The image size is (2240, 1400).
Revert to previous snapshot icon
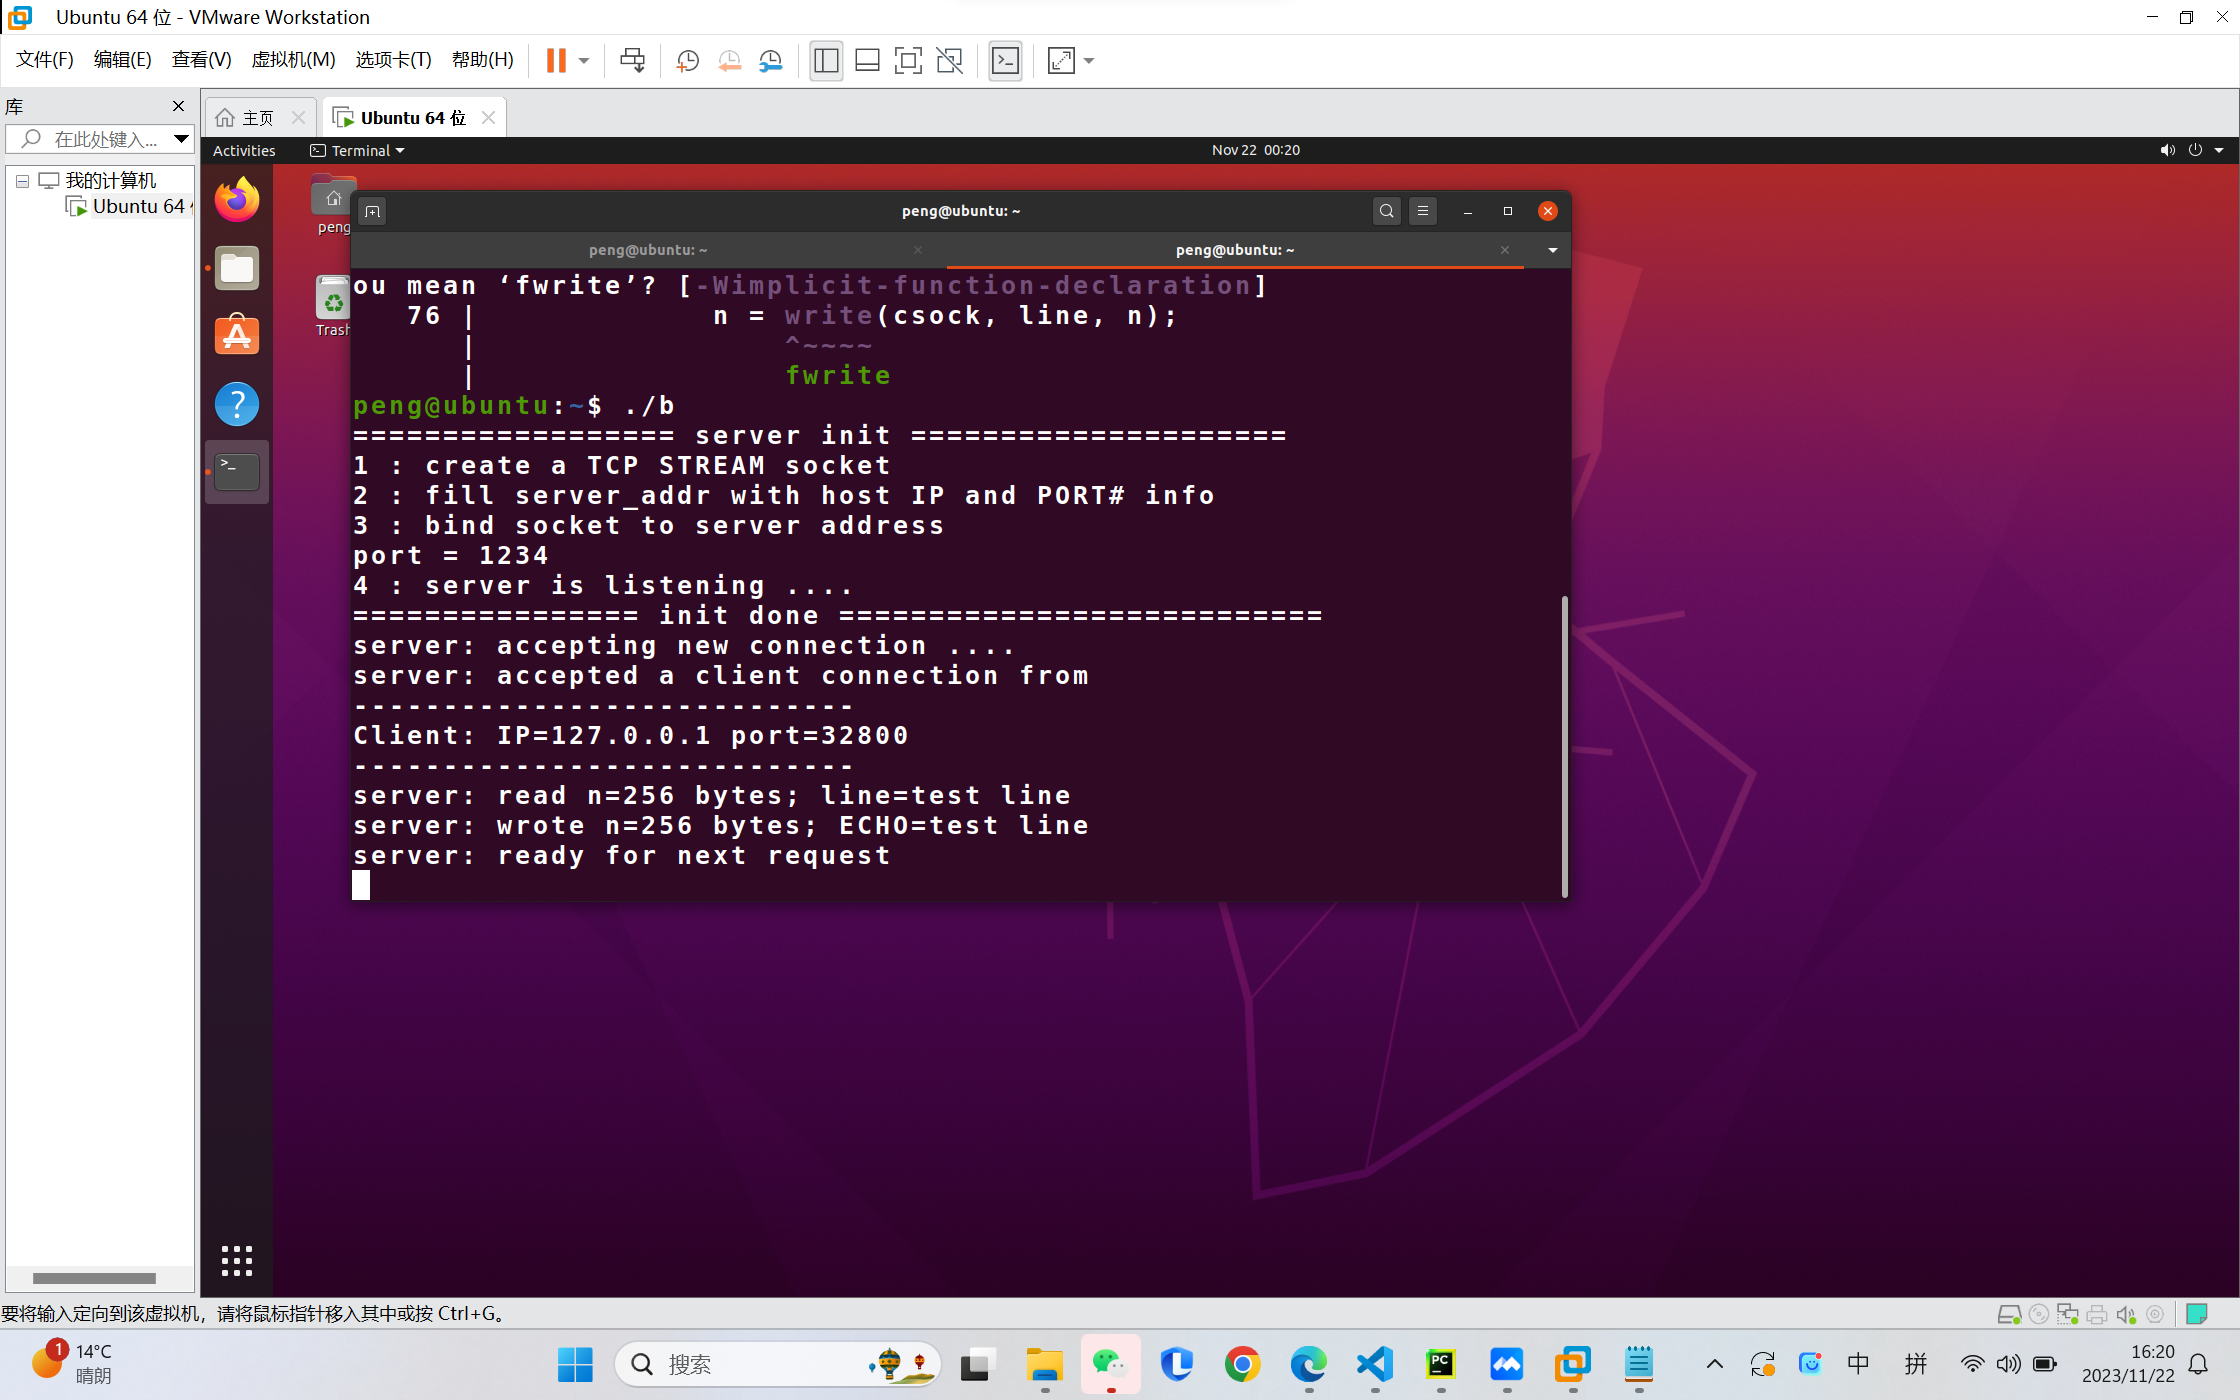click(729, 61)
